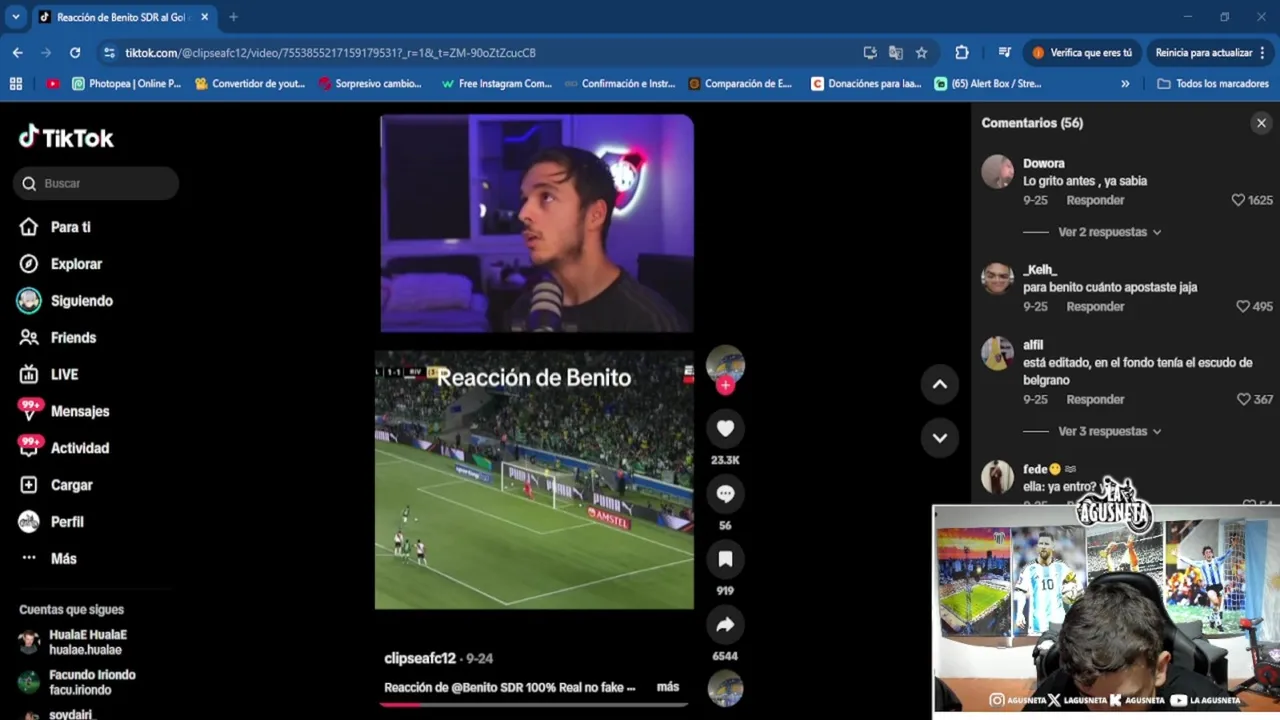Open Facundo Iriondo followed account
This screenshot has height=720, width=1280.
point(92,682)
